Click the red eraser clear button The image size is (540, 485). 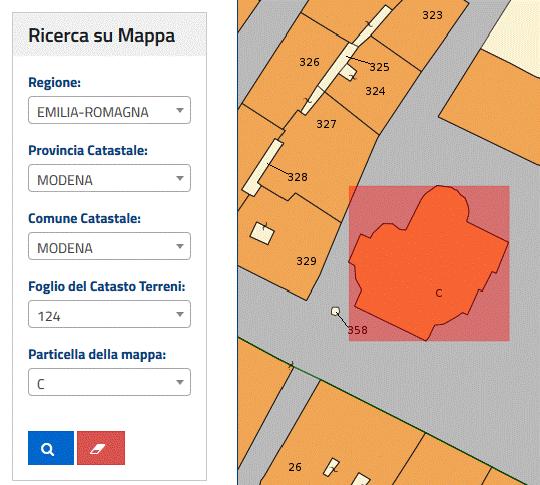tap(101, 448)
